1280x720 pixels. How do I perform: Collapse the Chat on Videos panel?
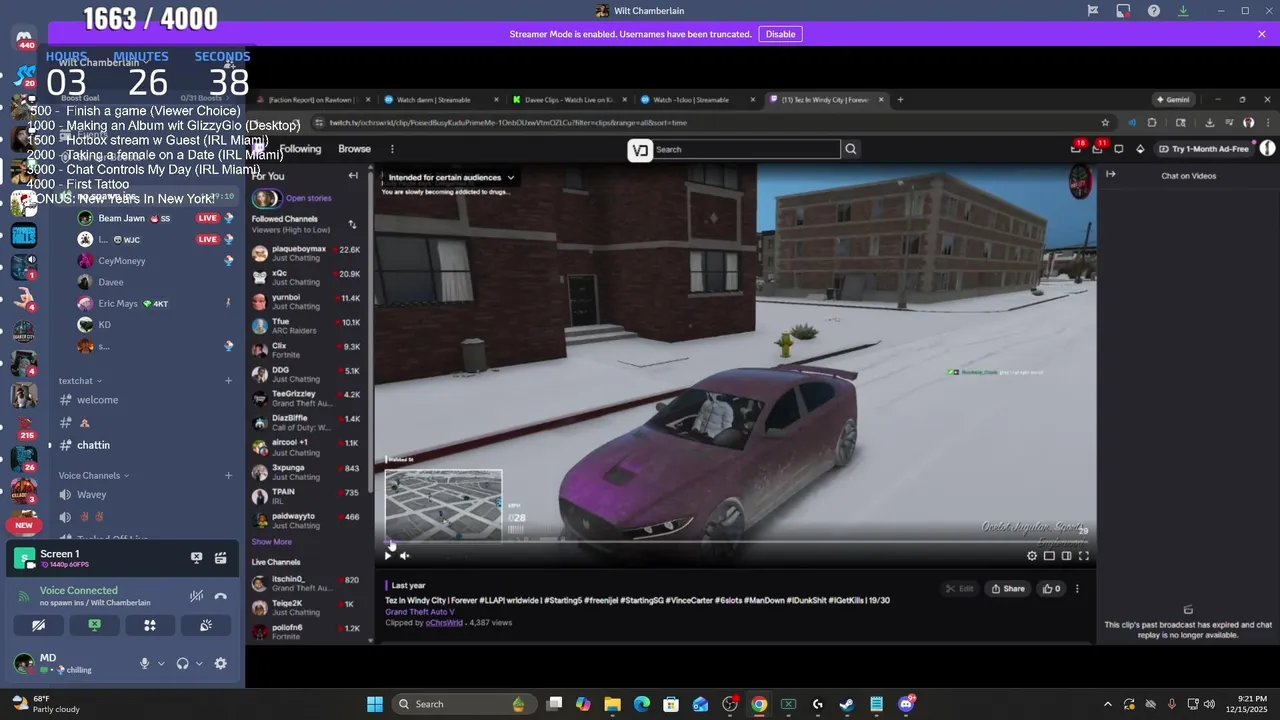tap(1110, 174)
